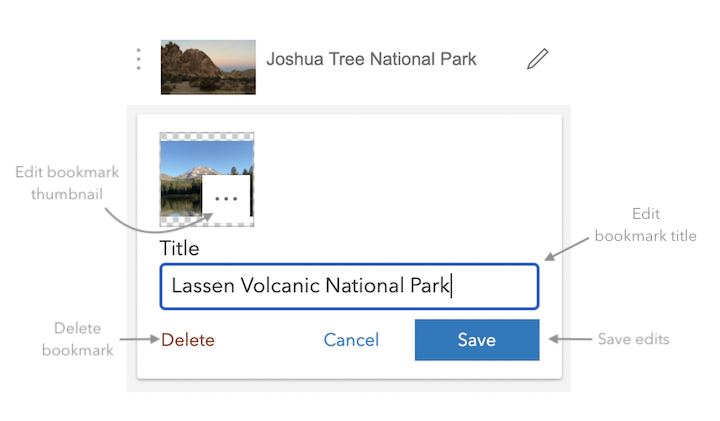Click the 'Edit bookmark thumbnail' annotation text
This screenshot has height=421, width=720.
[67, 183]
